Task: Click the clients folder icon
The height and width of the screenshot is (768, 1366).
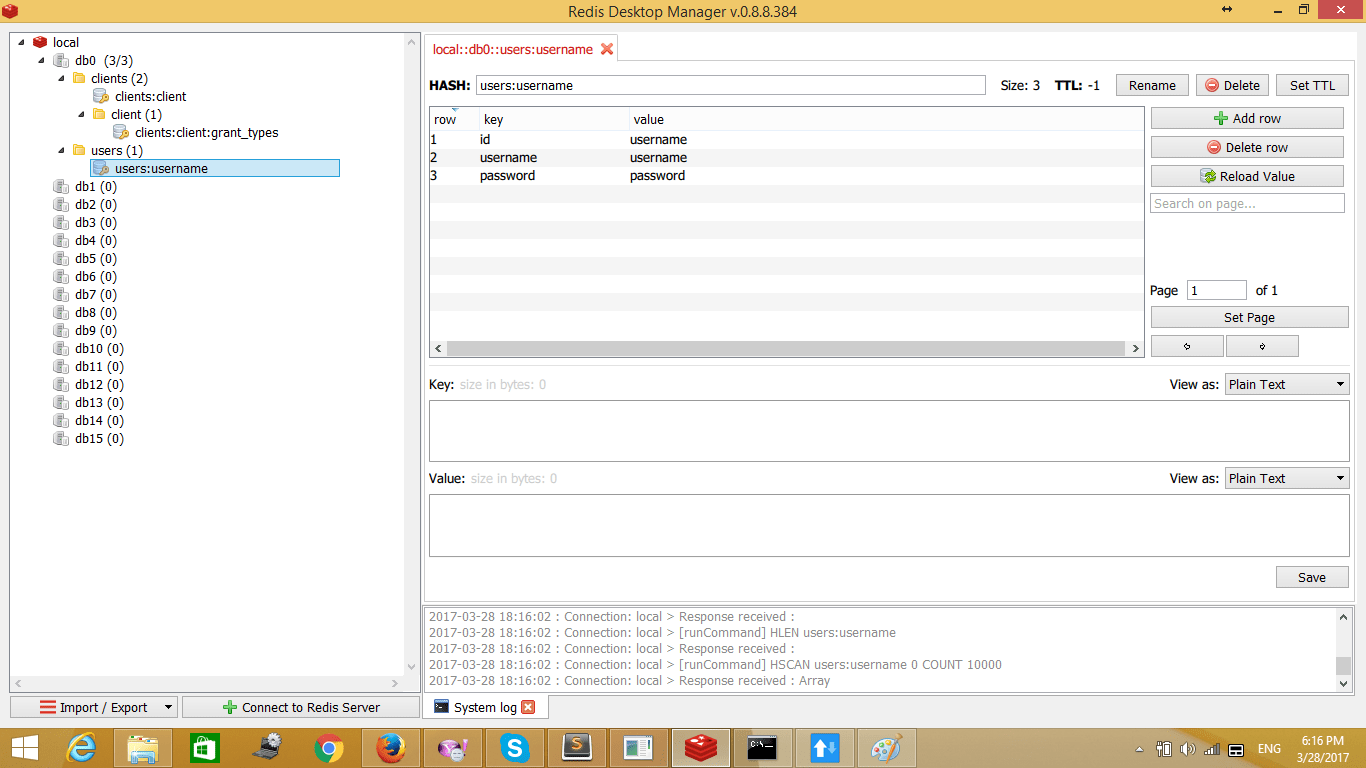Action: pos(79,78)
